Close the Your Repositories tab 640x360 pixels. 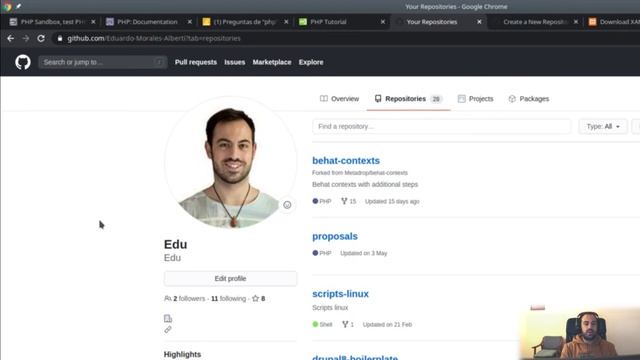click(479, 22)
